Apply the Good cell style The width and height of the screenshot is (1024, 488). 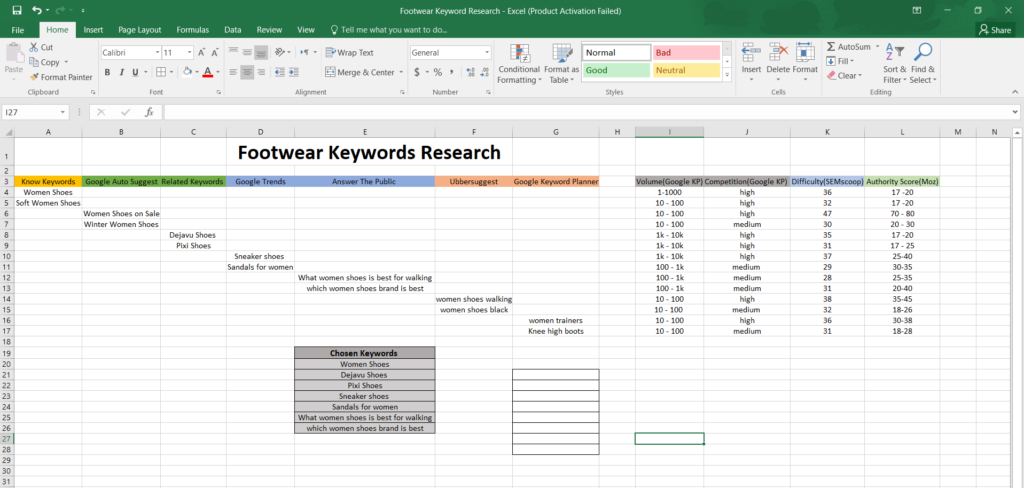616,70
